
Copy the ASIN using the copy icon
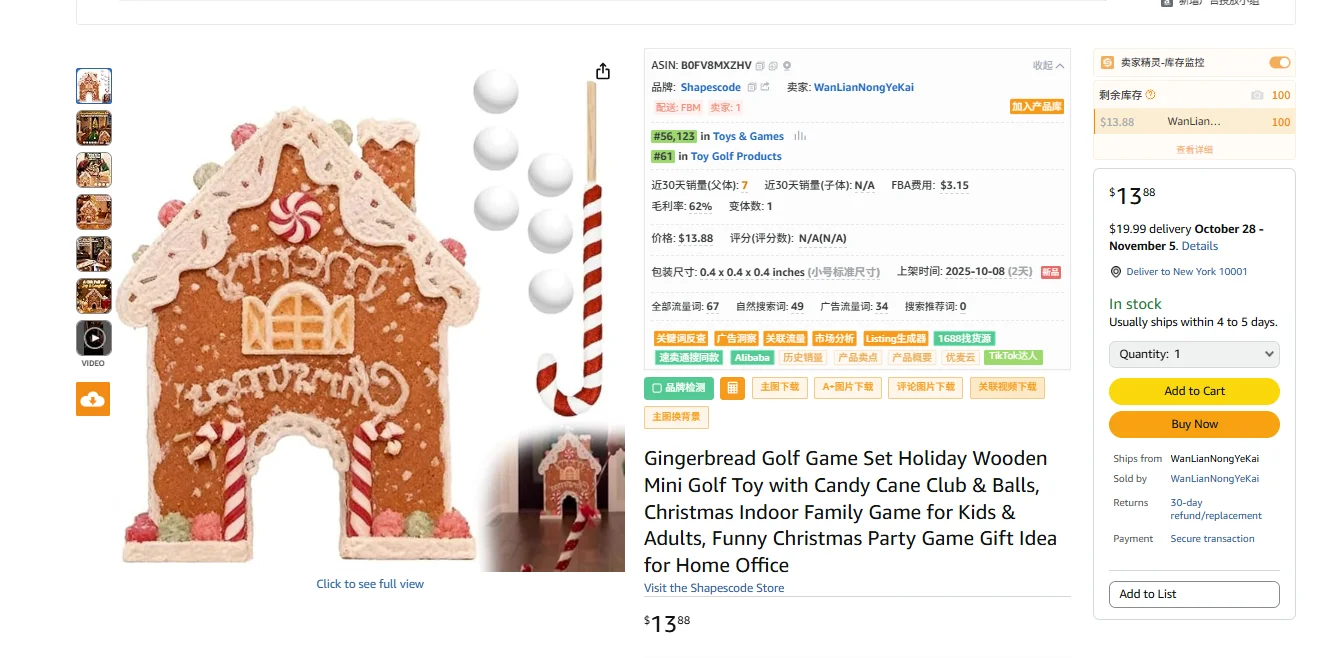point(760,66)
